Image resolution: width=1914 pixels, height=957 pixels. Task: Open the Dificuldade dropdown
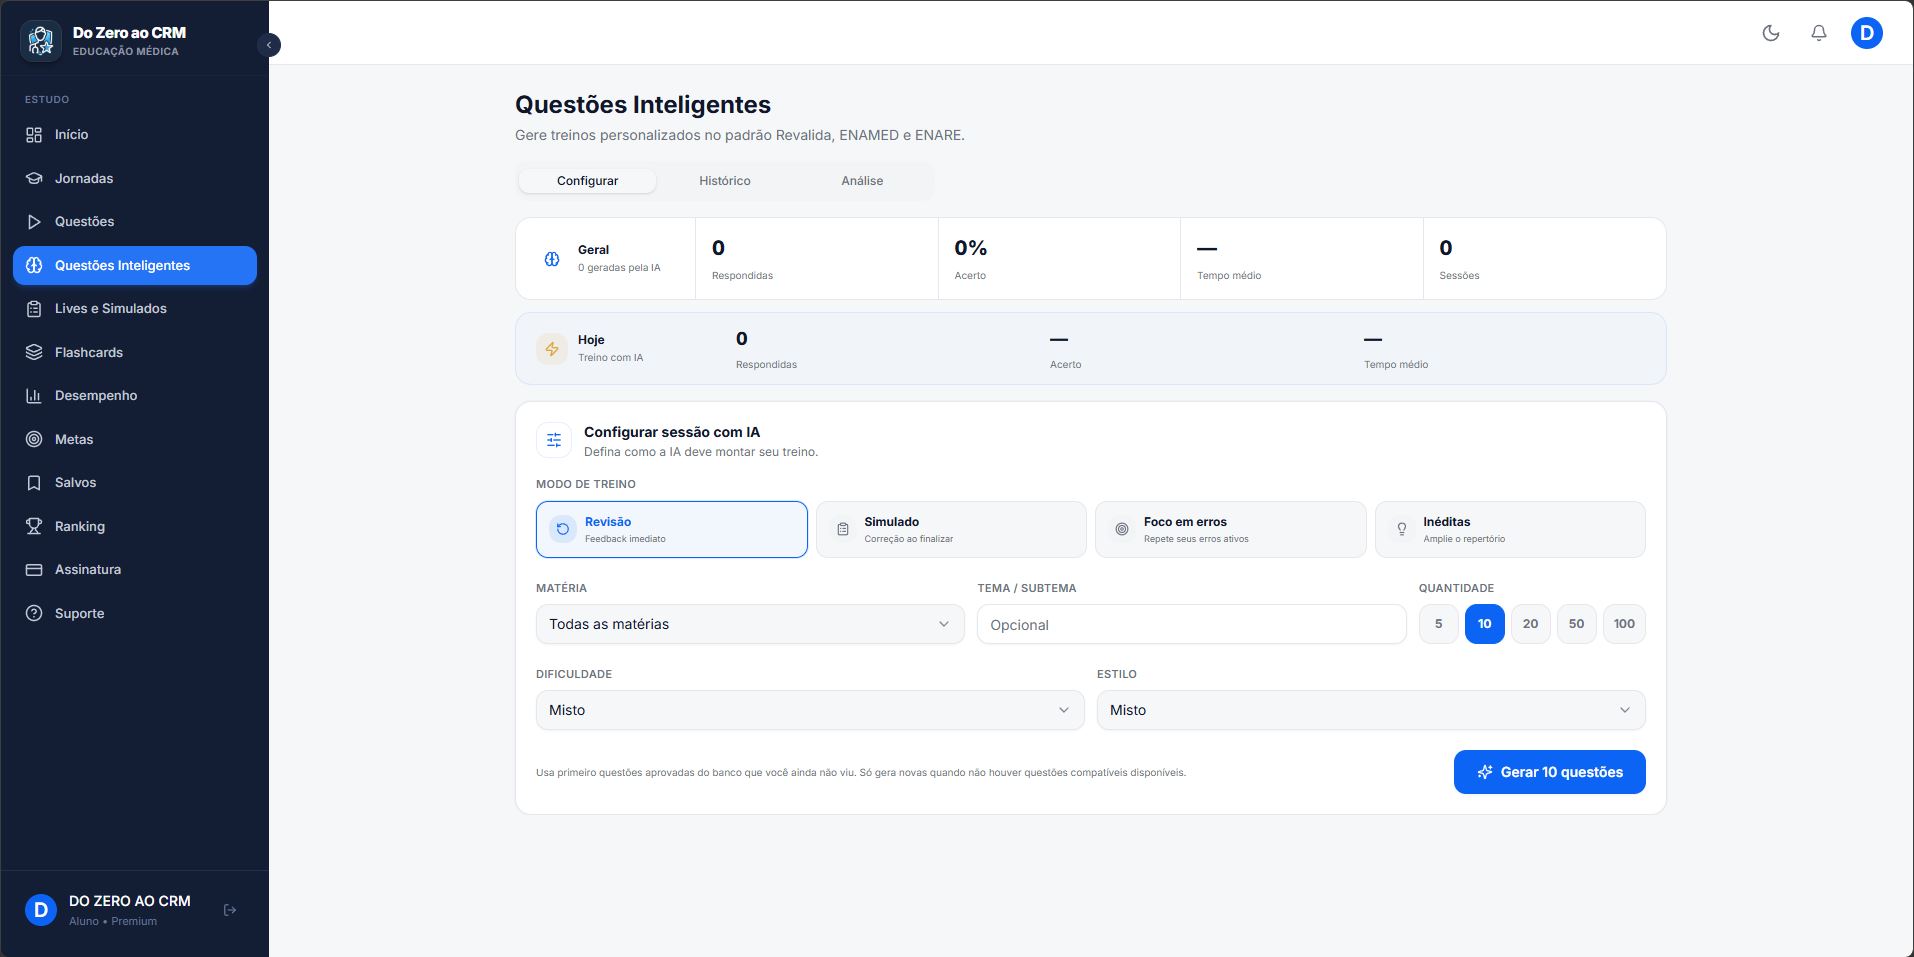pyautogui.click(x=810, y=710)
